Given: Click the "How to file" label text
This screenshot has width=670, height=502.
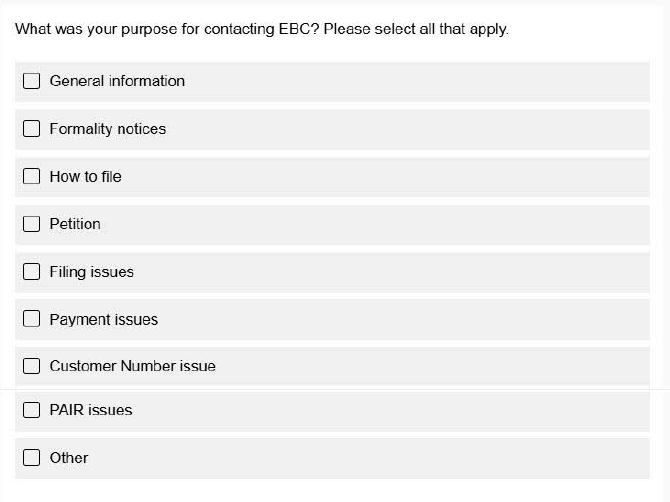Looking at the screenshot, I should tap(86, 177).
